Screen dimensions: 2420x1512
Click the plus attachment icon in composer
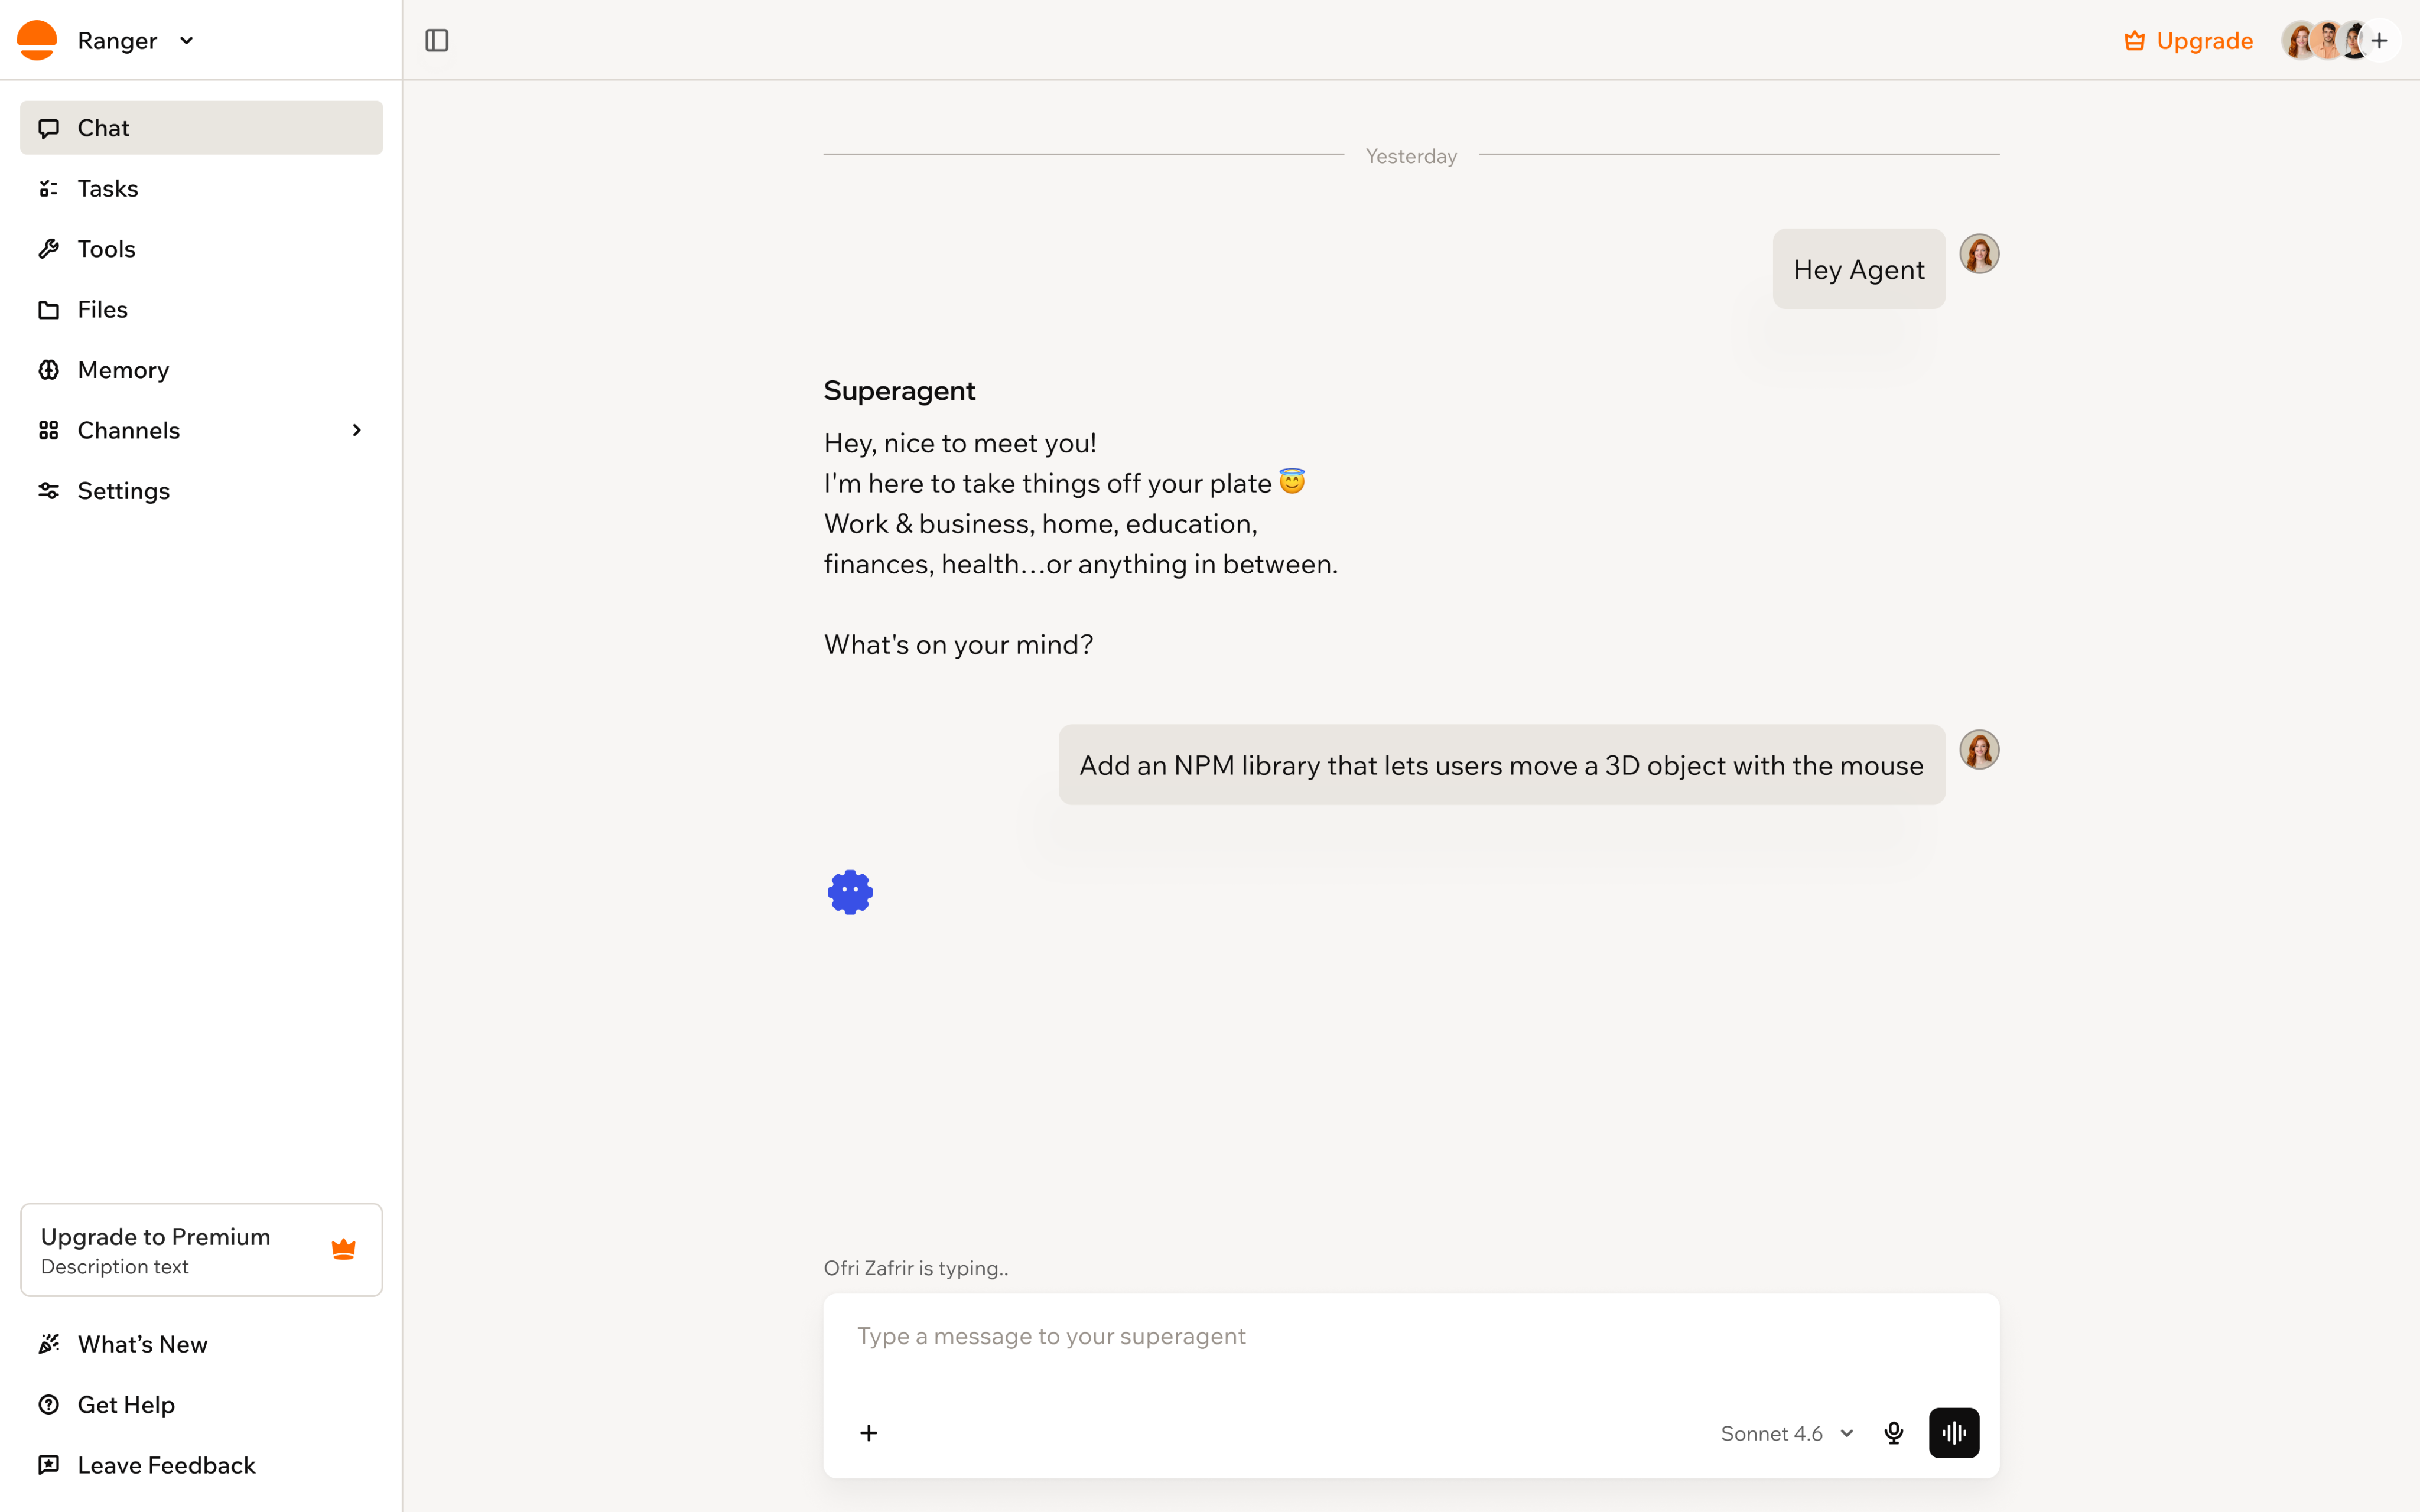(869, 1433)
